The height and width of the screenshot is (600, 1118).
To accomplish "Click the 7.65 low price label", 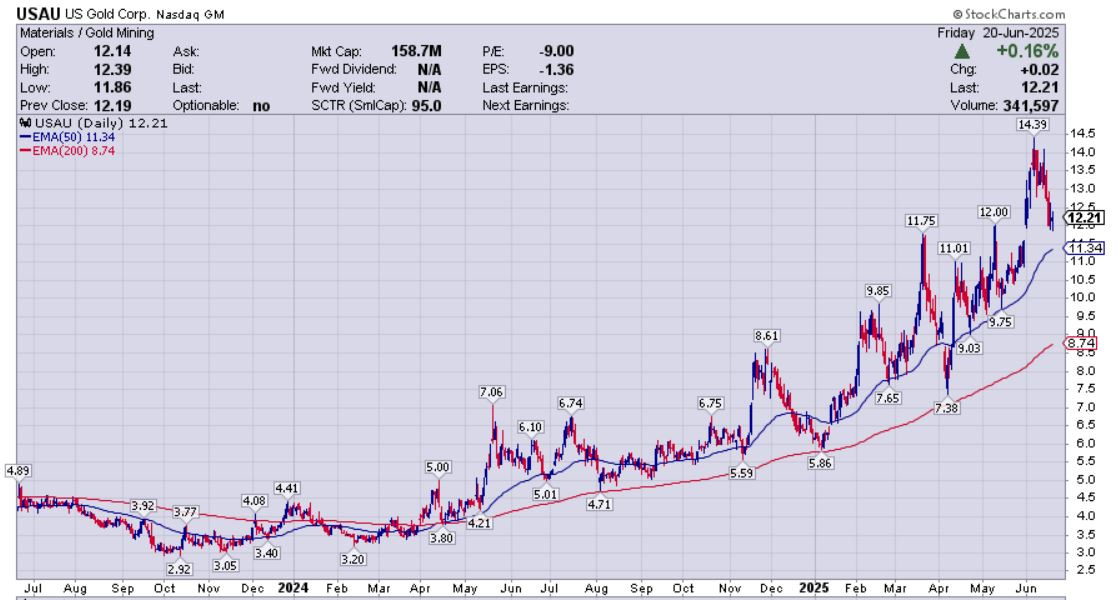I will (x=888, y=398).
